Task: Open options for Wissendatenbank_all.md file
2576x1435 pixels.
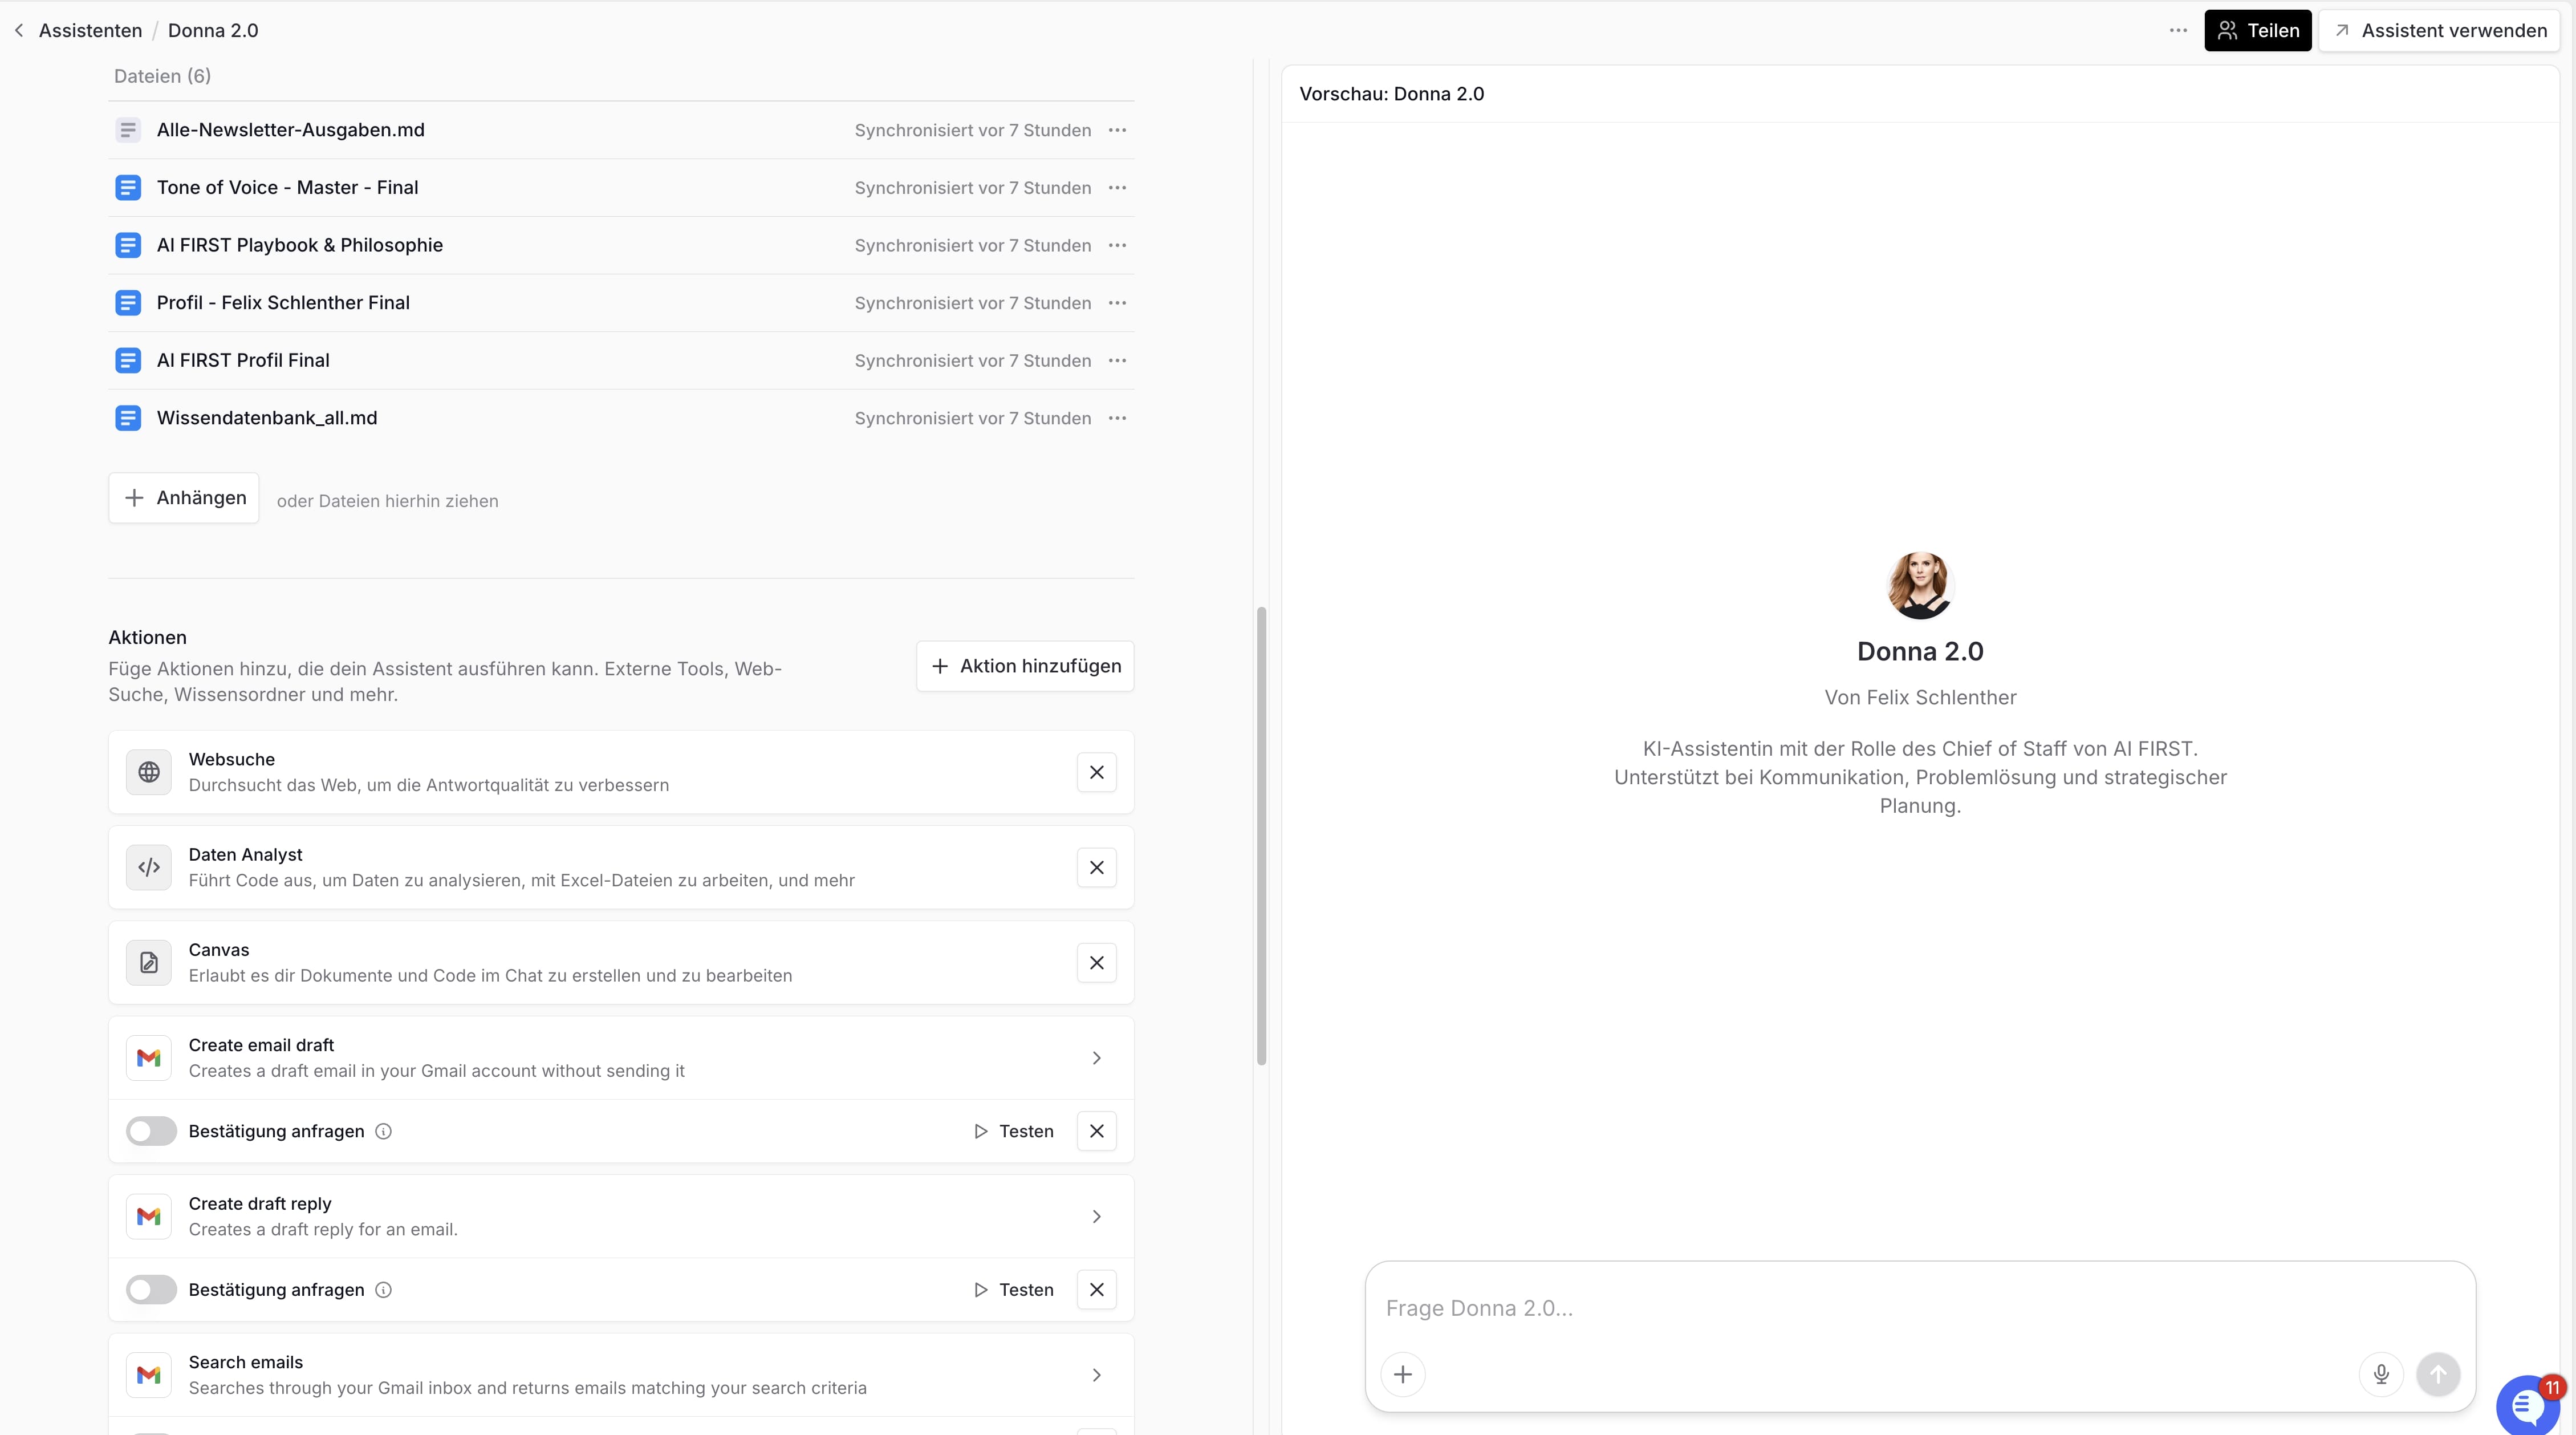Action: point(1117,418)
